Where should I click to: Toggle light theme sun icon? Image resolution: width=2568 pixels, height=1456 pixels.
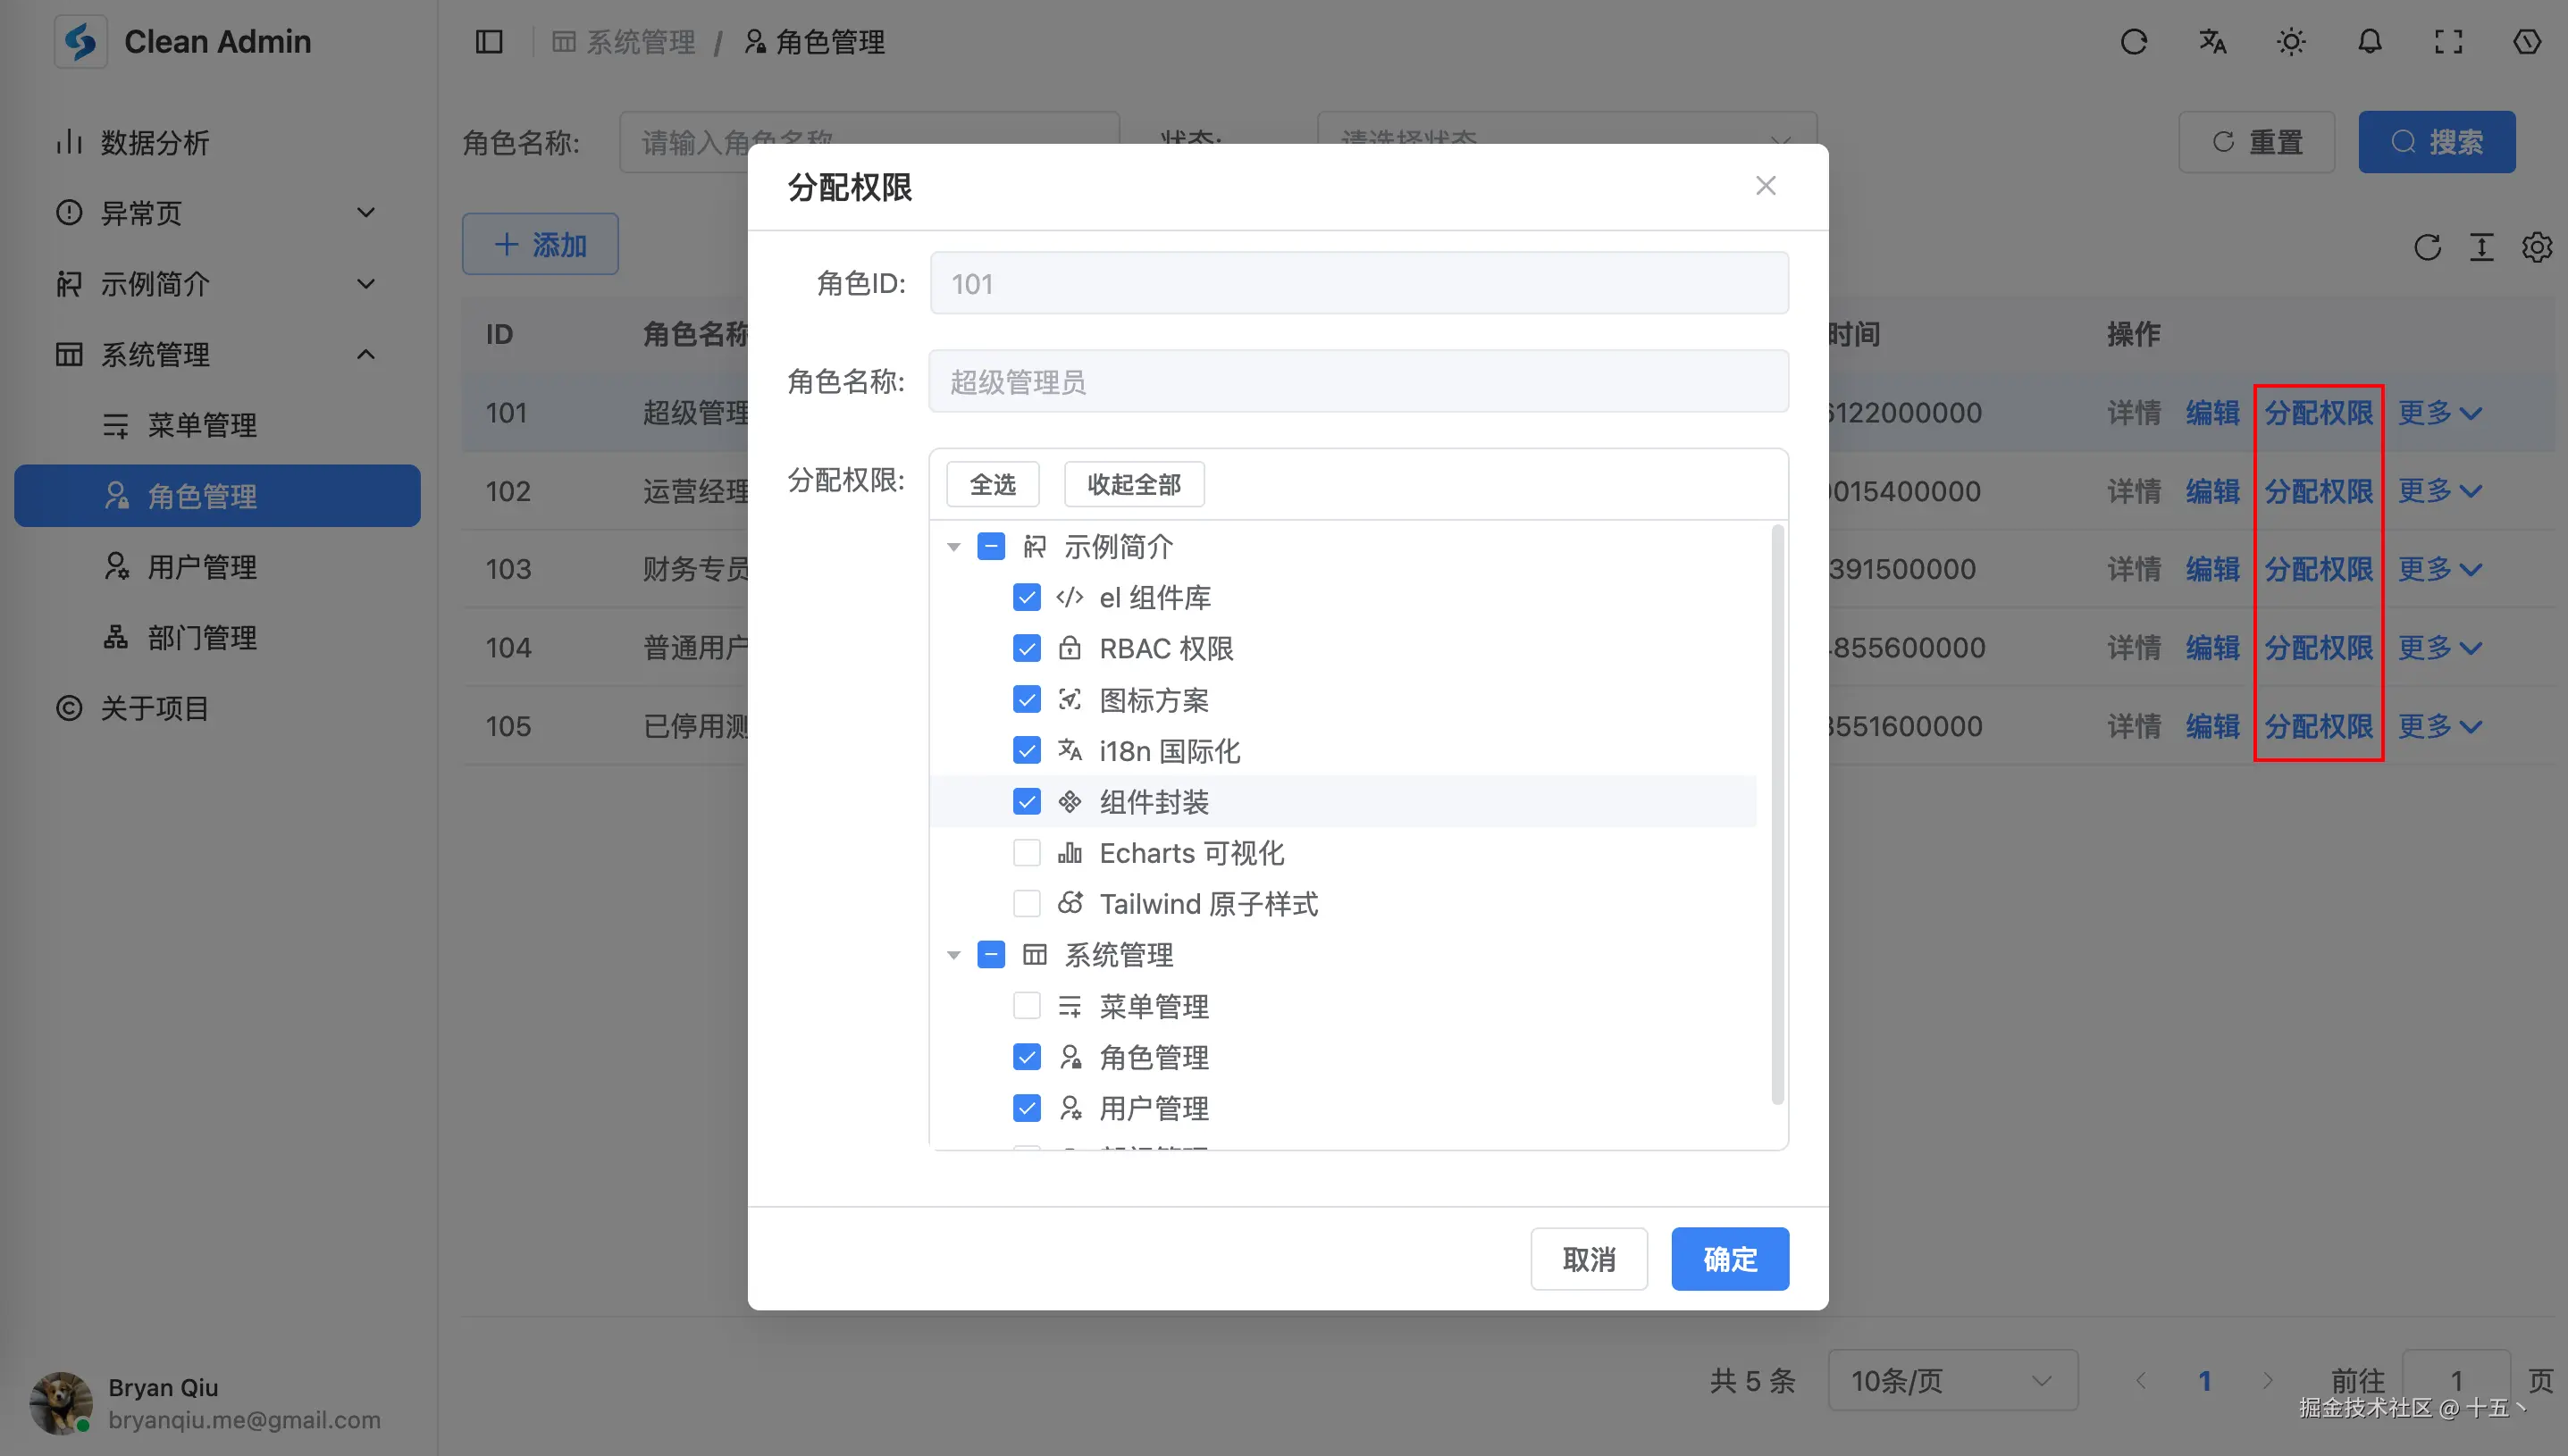click(x=2291, y=42)
